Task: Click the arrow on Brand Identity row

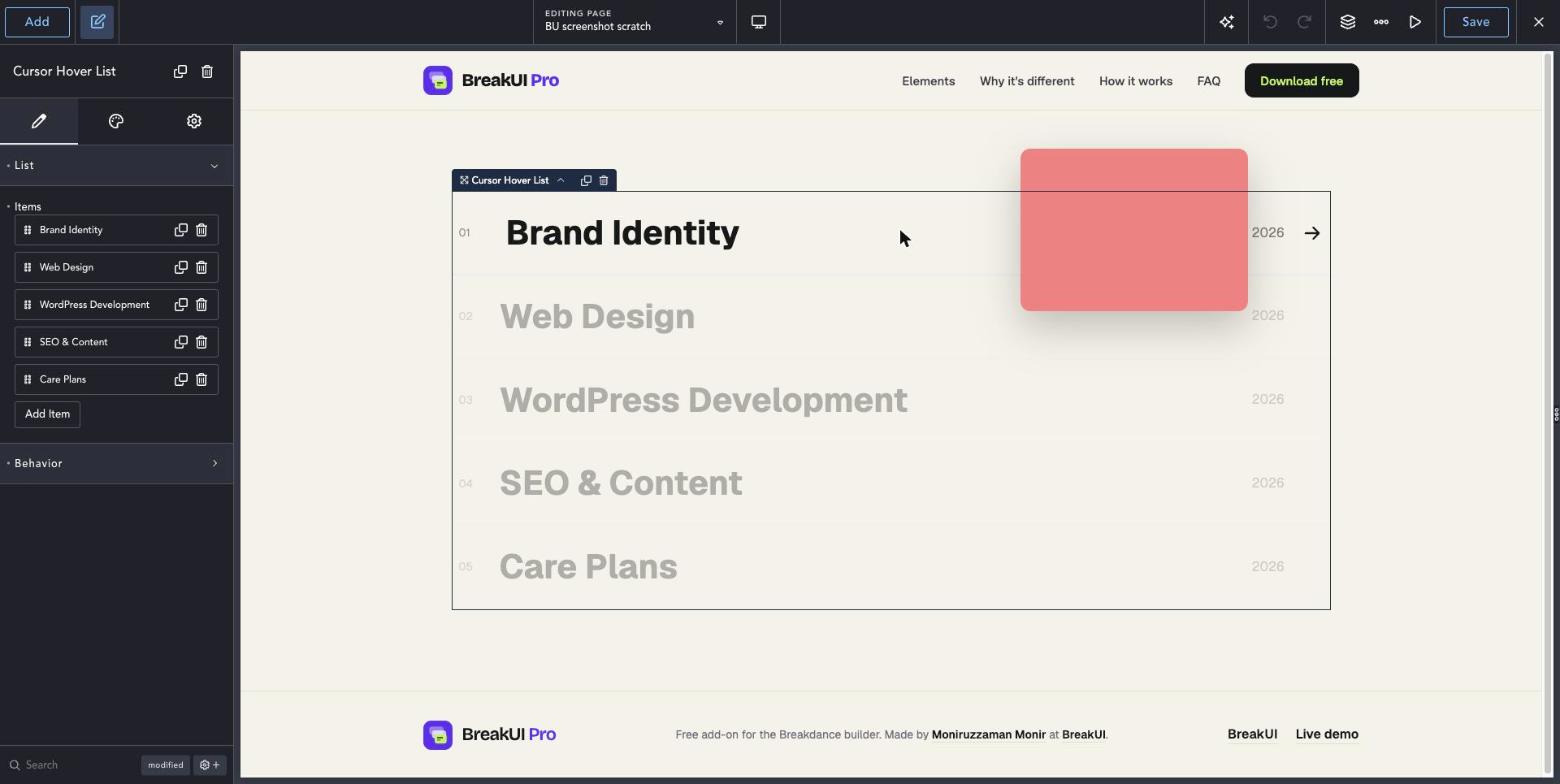Action: coord(1312,233)
